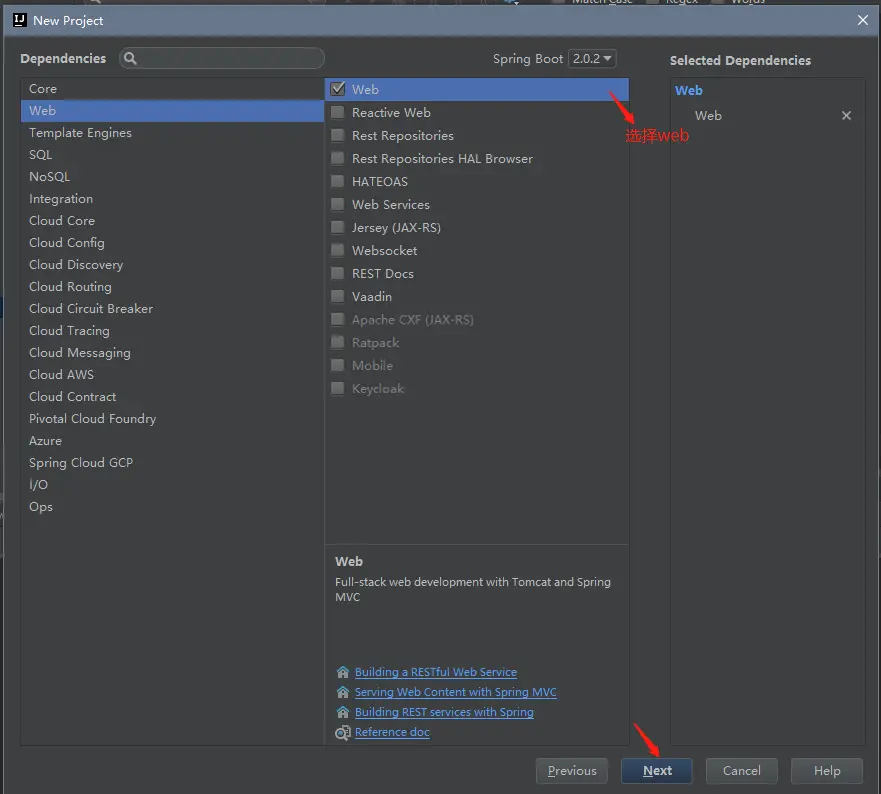Enable the HATEOAS checkbox
The width and height of the screenshot is (881, 794).
338,181
